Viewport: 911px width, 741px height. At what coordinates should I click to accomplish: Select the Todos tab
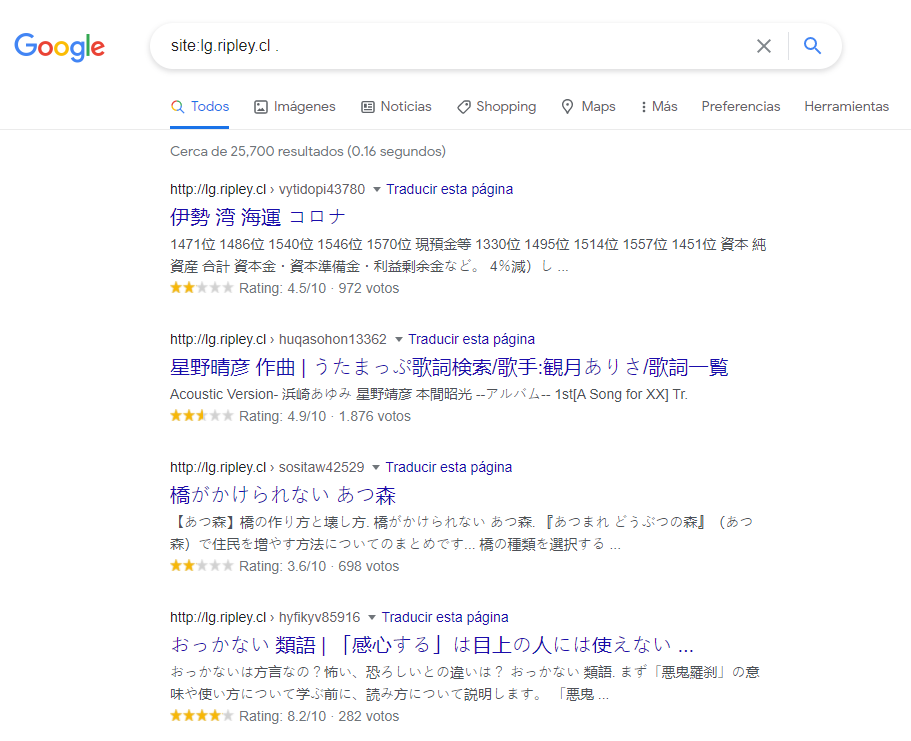pyautogui.click(x=200, y=106)
